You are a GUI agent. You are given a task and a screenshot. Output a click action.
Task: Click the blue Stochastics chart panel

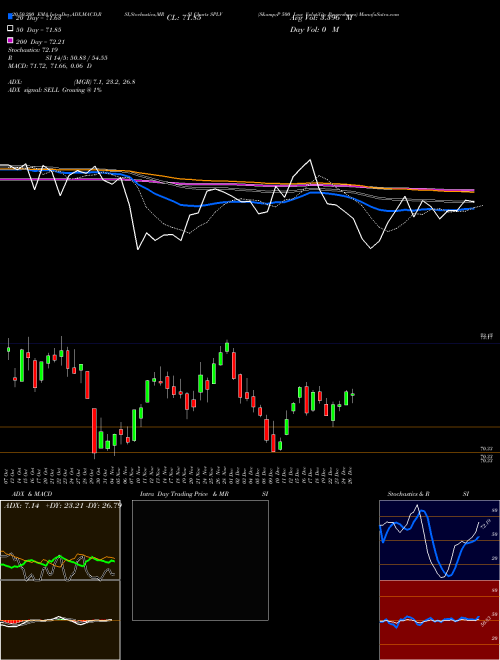click(x=439, y=540)
